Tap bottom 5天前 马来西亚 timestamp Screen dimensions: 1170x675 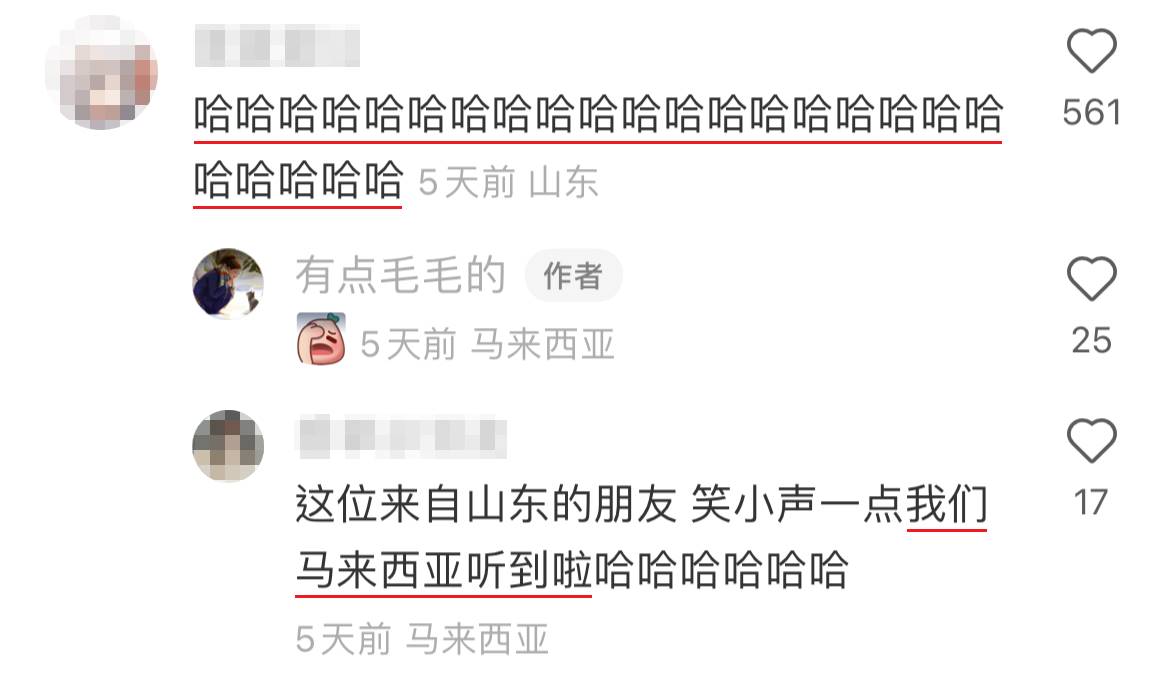pyautogui.click(x=422, y=639)
